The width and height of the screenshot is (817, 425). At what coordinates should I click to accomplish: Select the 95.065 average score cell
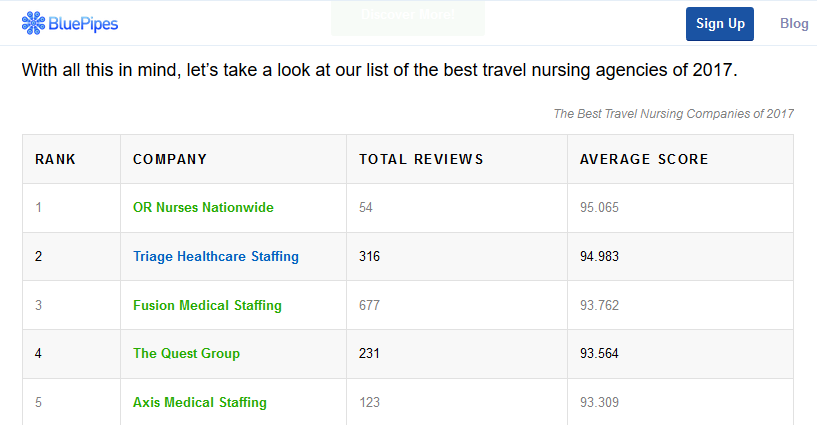(680, 208)
